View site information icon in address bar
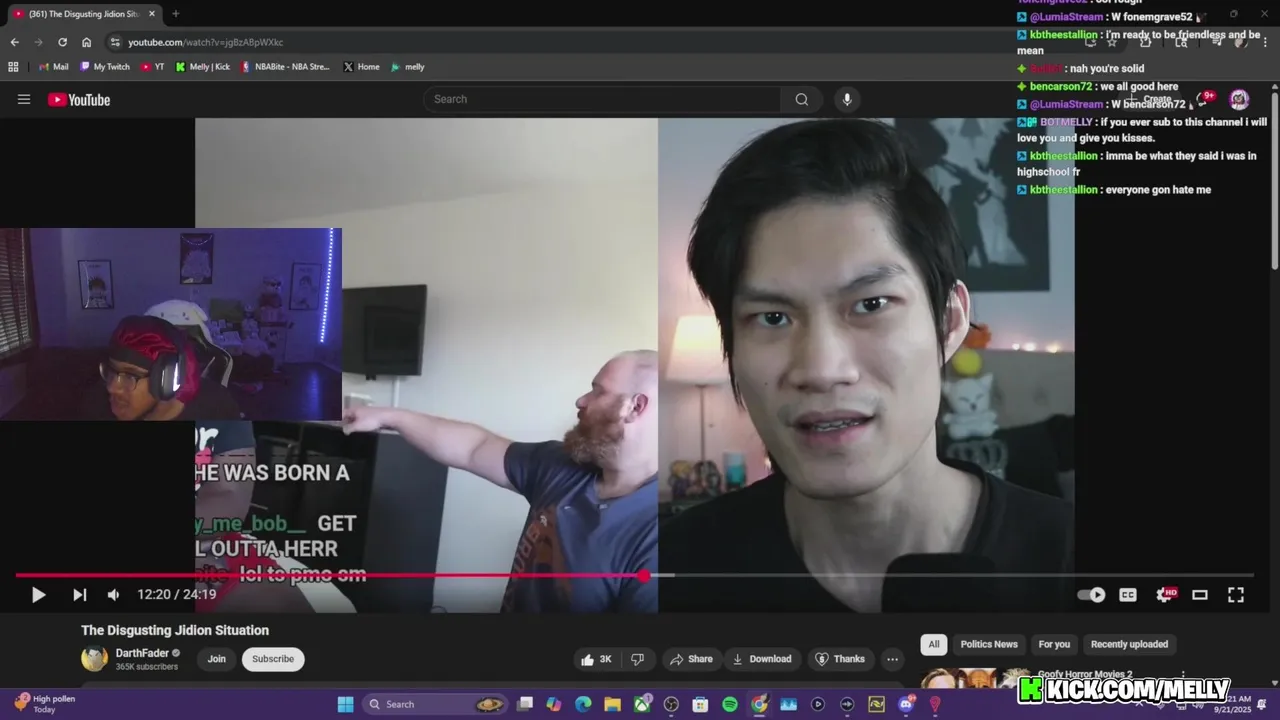This screenshot has height=720, width=1280. (115, 42)
